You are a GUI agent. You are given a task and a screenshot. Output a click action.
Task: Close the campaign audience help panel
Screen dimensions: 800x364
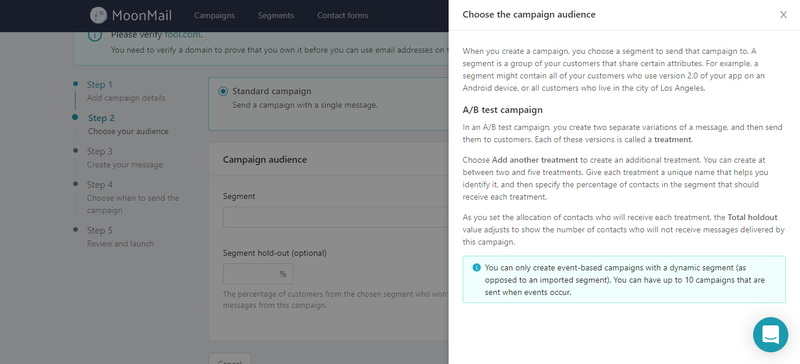coord(783,15)
